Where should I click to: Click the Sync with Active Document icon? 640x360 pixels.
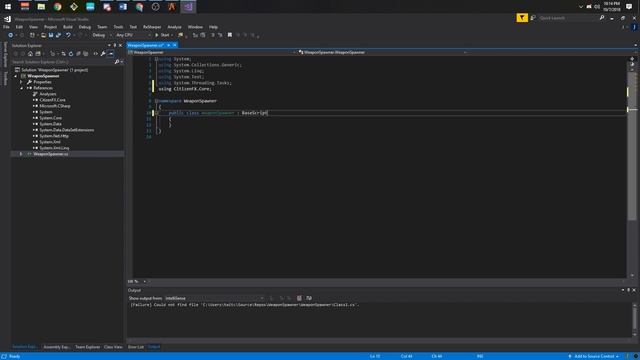tap(63, 54)
